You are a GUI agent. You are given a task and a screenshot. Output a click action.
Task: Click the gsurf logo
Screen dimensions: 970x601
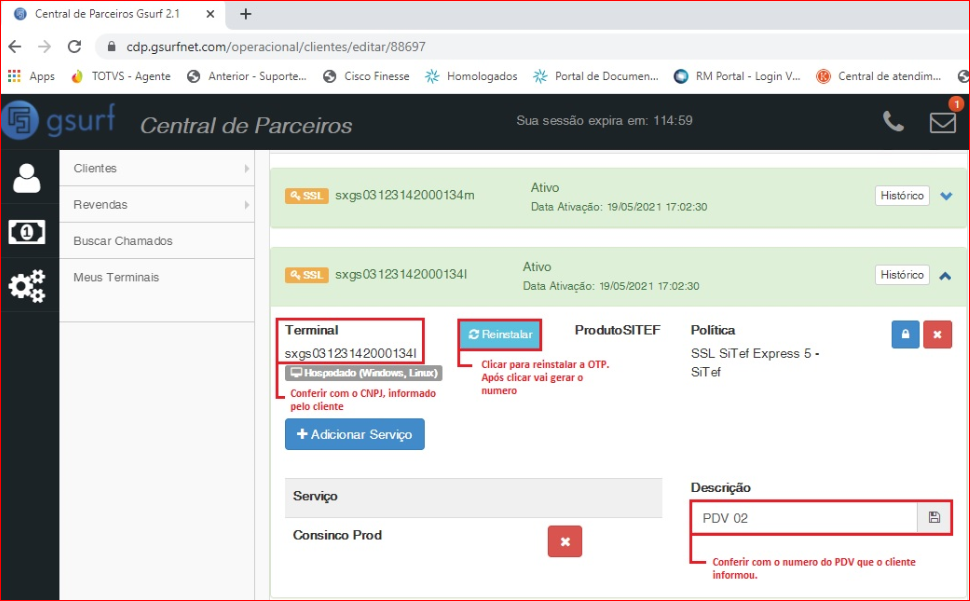(x=59, y=120)
